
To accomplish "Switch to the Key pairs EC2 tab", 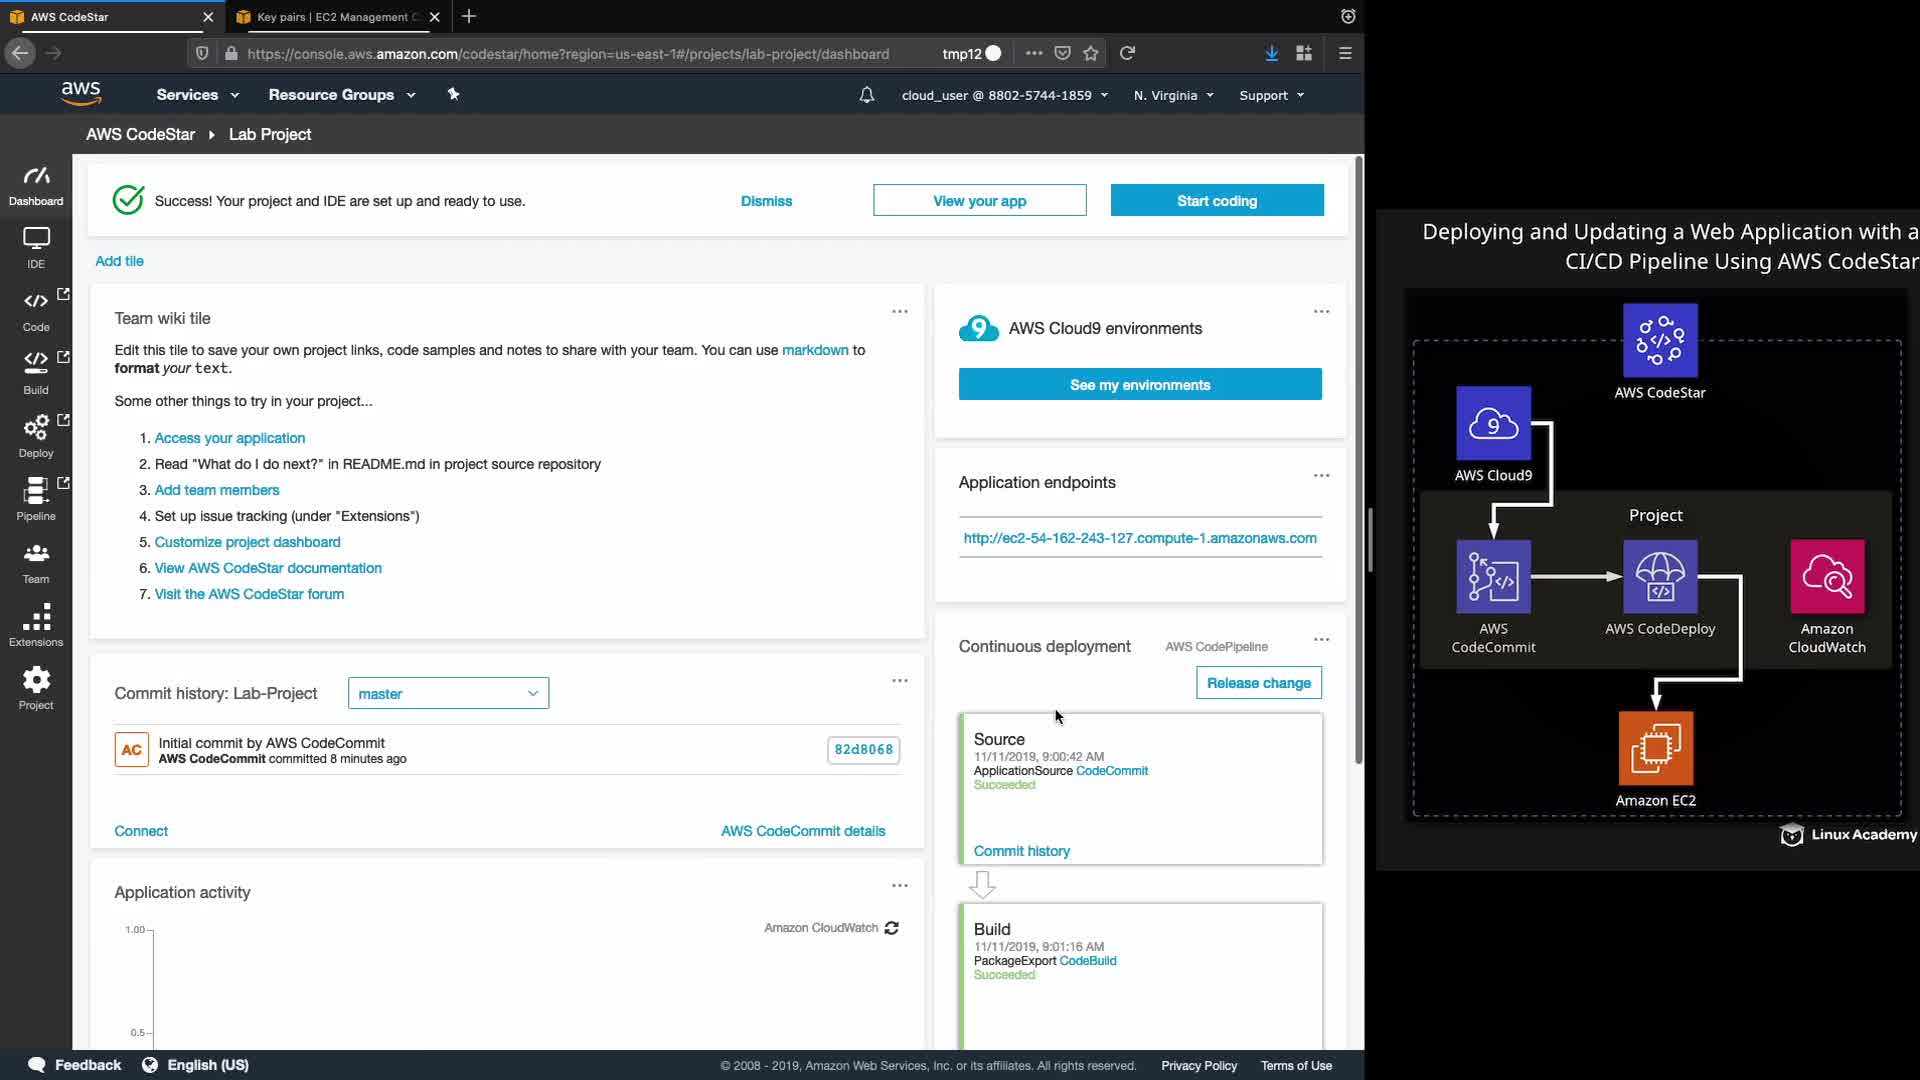I will tap(333, 17).
